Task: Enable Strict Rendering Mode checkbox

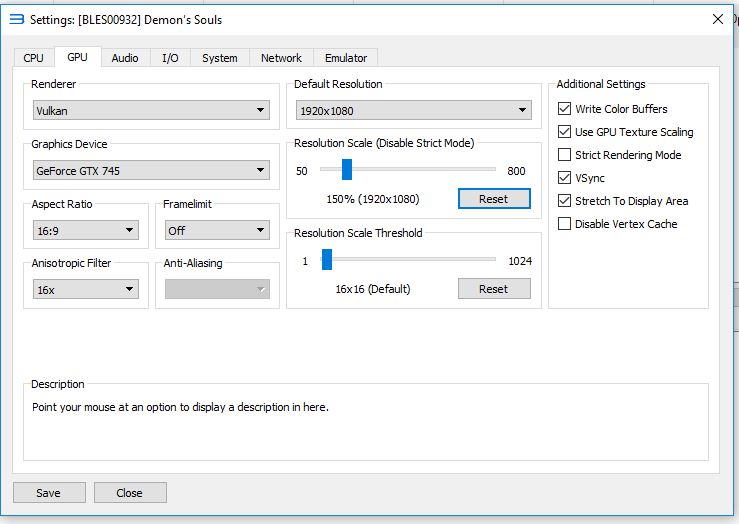Action: 565,155
